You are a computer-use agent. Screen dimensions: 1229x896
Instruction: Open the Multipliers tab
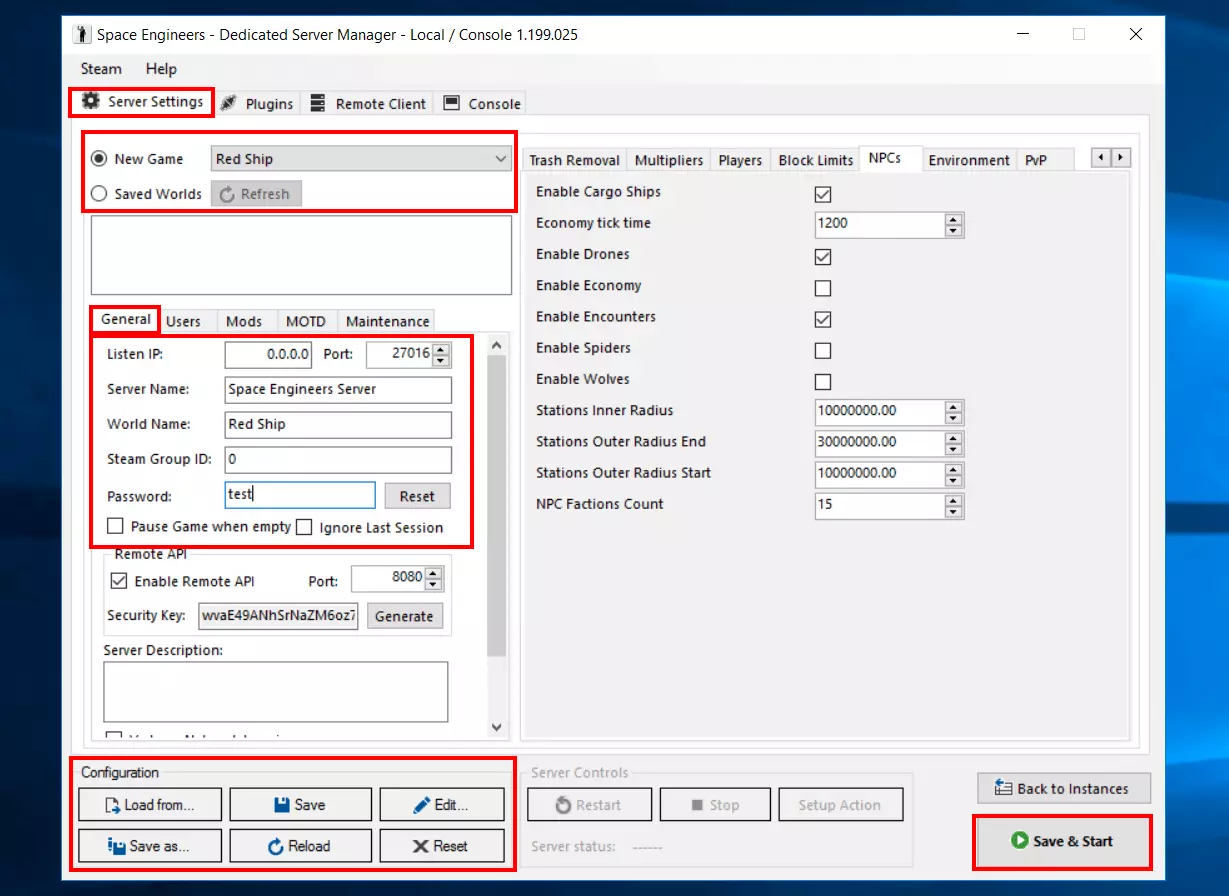[x=669, y=160]
